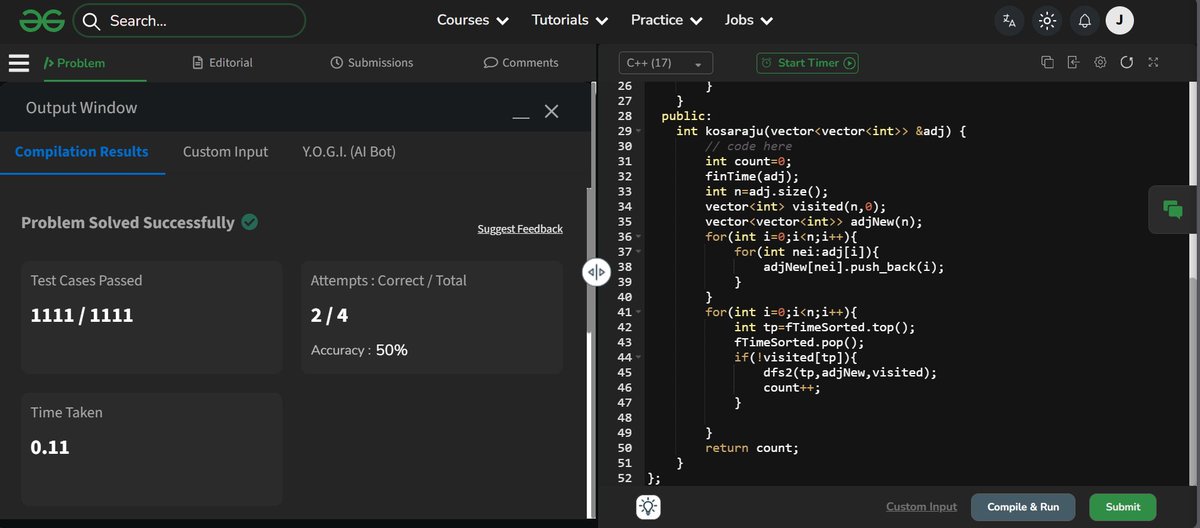The height and width of the screenshot is (528, 1200).
Task: Open notifications bell icon
Action: point(1084,20)
